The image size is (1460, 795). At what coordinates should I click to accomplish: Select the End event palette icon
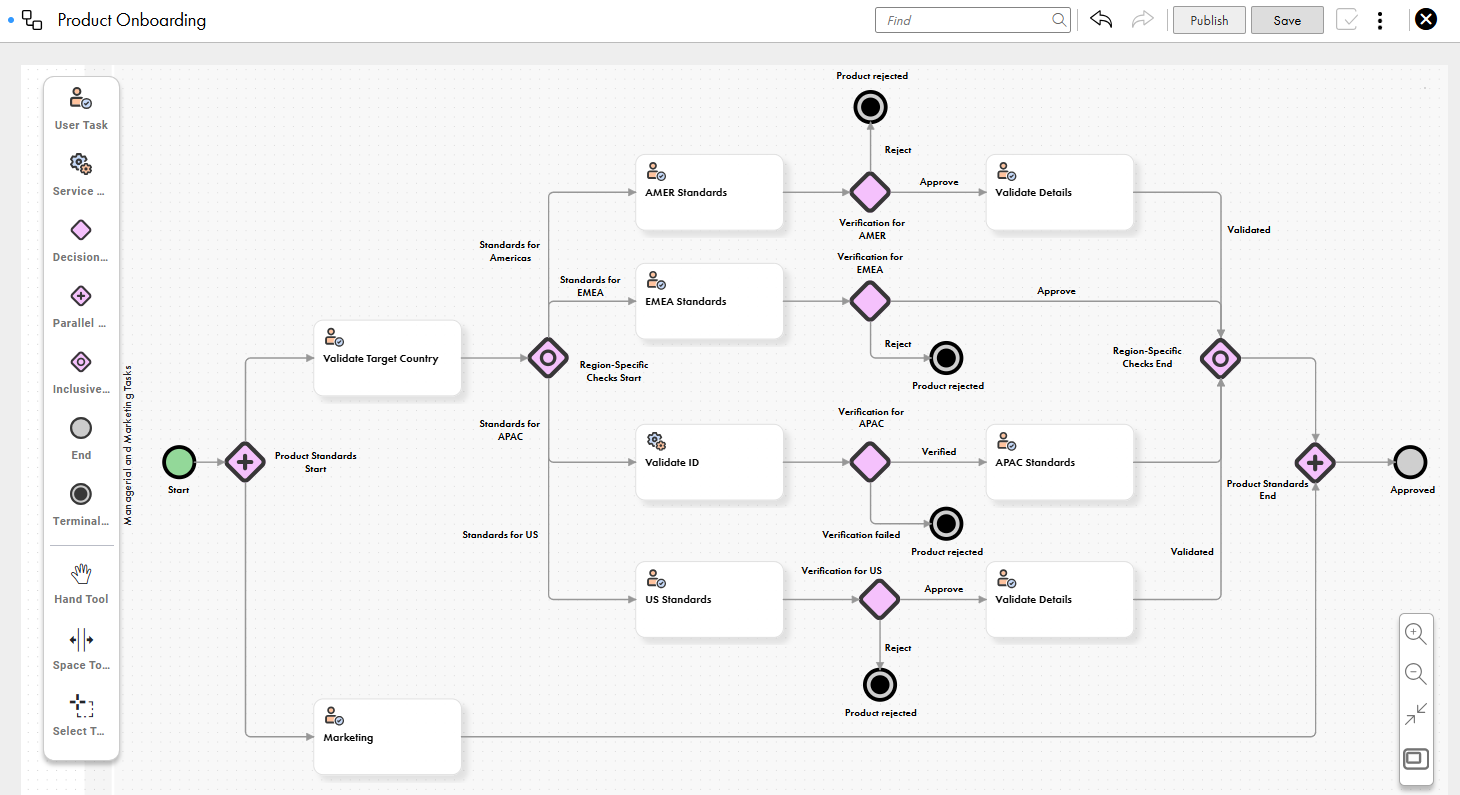pos(81,428)
